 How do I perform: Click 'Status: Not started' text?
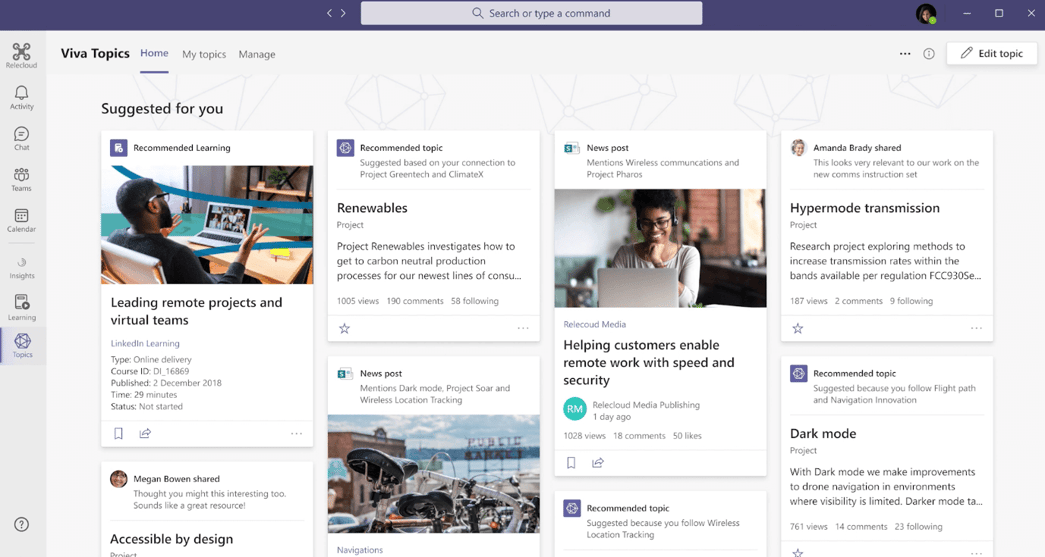point(147,406)
